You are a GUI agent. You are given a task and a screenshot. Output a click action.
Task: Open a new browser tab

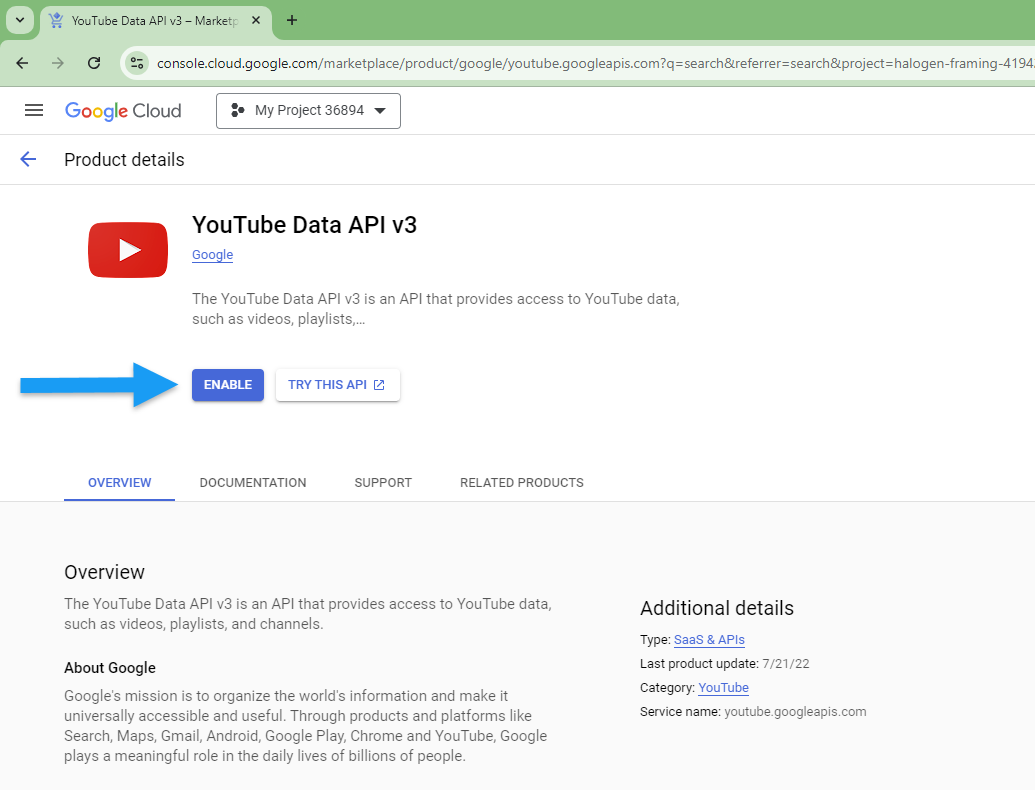click(292, 20)
